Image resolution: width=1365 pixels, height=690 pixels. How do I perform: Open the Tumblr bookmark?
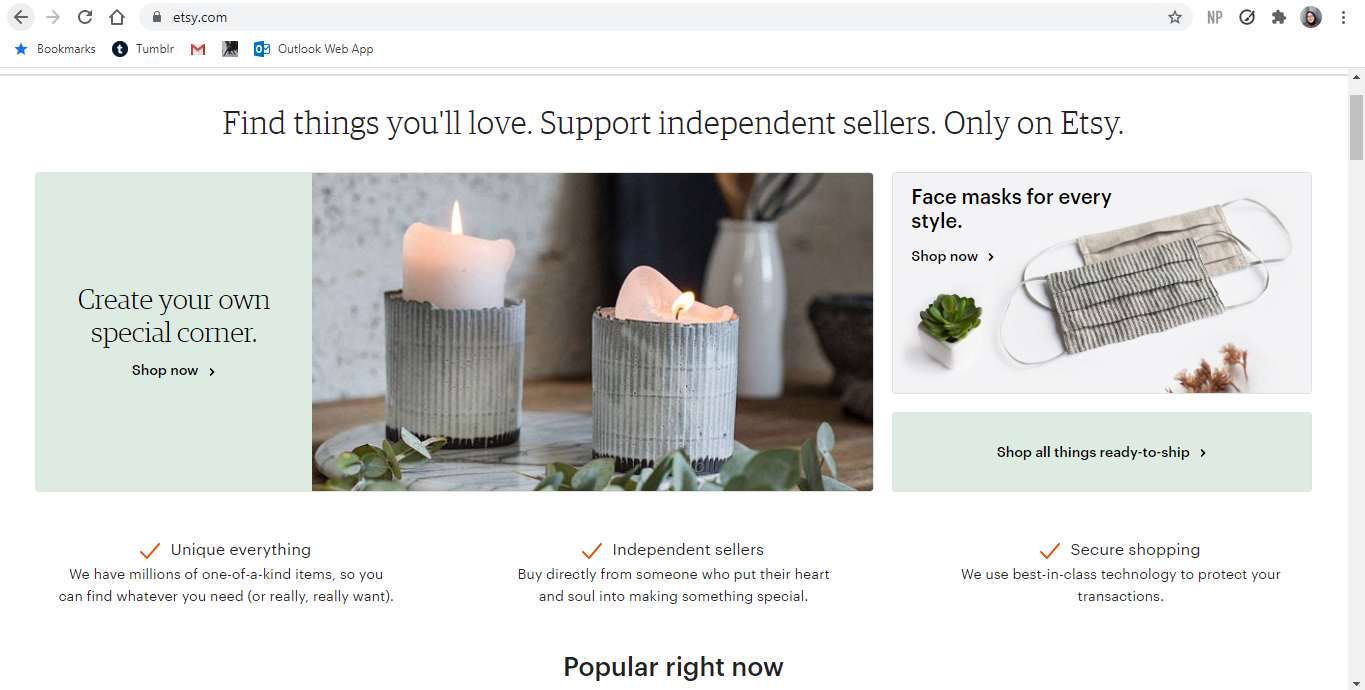[143, 49]
